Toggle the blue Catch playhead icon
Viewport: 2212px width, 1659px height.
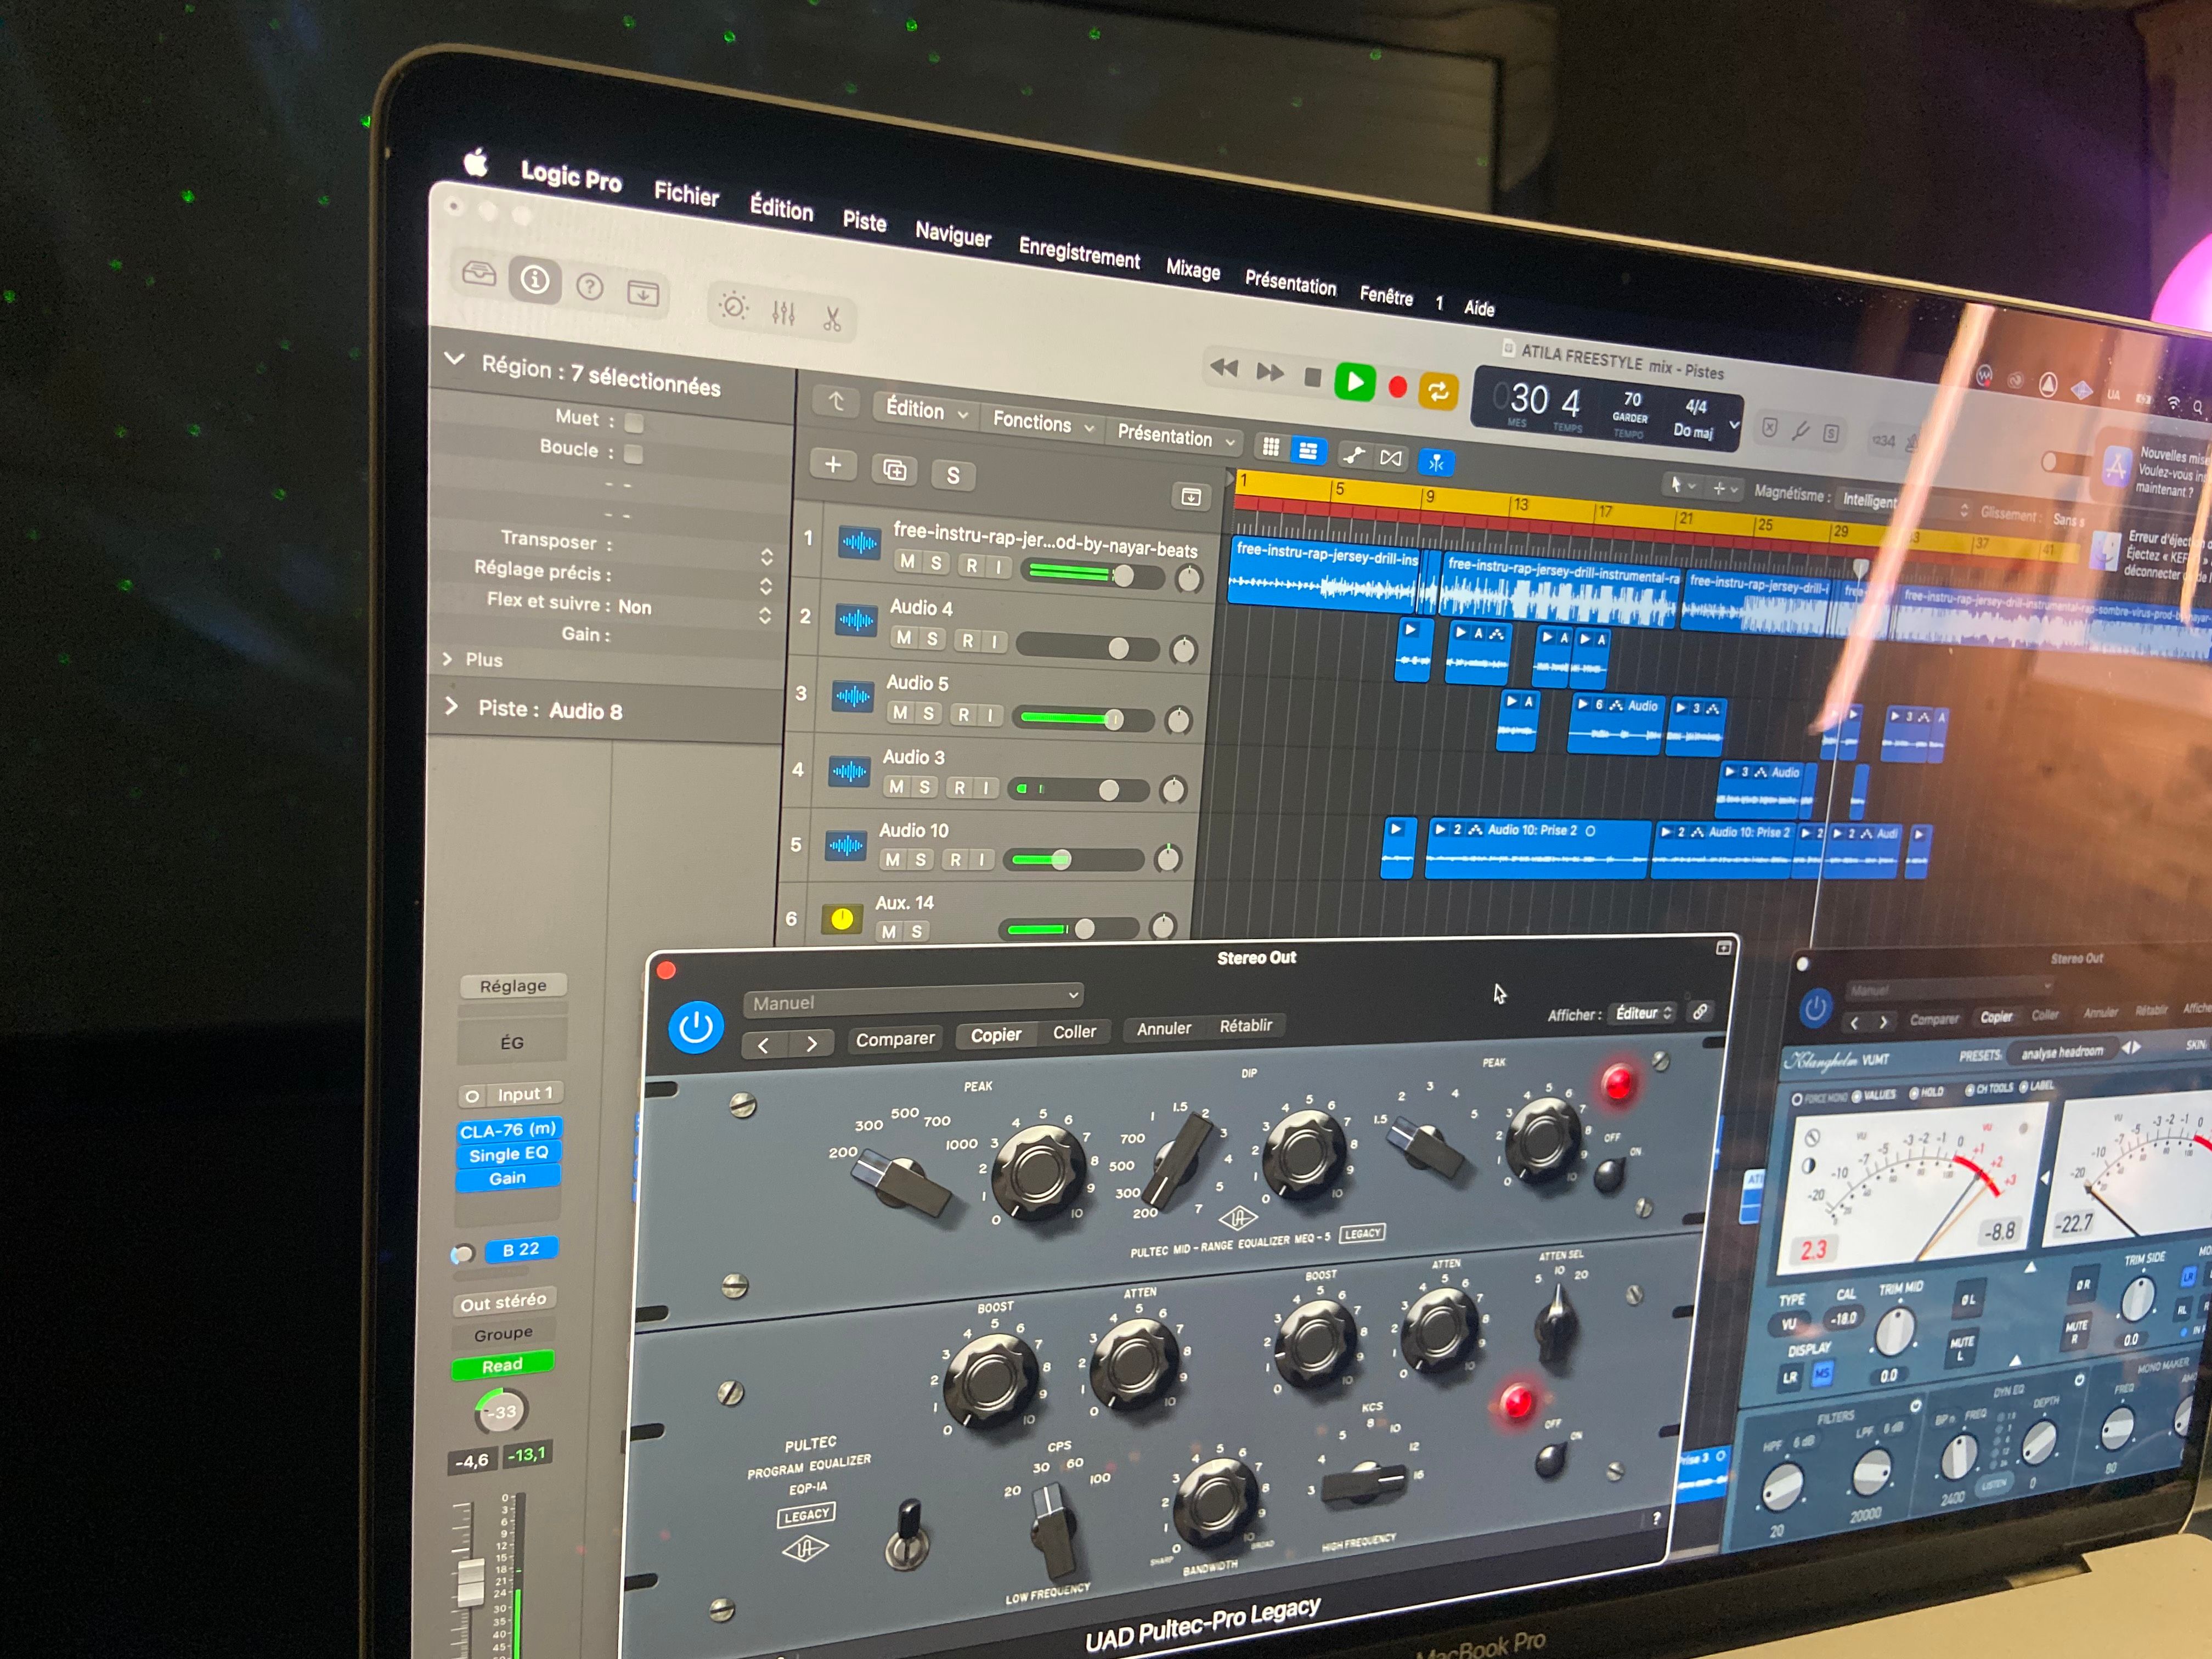click(1436, 462)
